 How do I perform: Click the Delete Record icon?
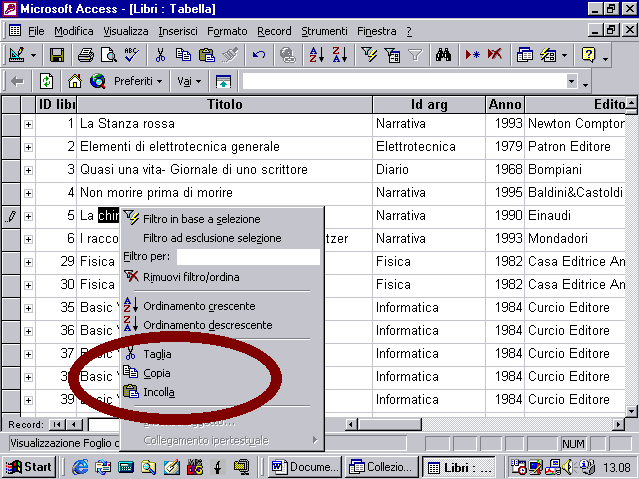click(495, 55)
